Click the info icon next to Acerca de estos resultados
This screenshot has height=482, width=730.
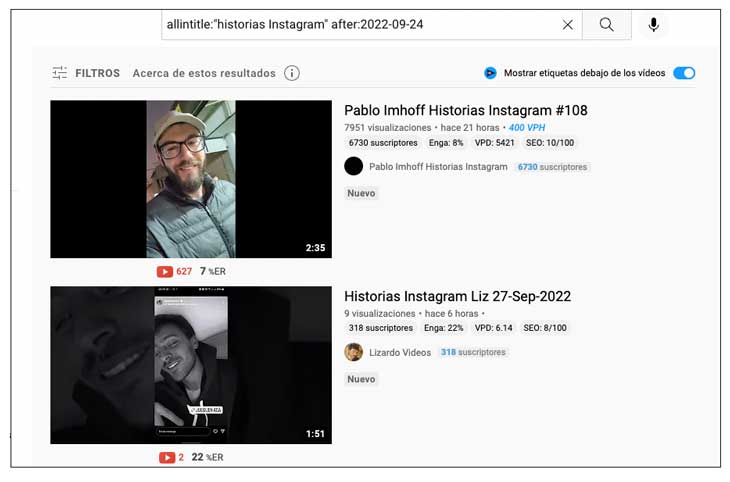[292, 73]
